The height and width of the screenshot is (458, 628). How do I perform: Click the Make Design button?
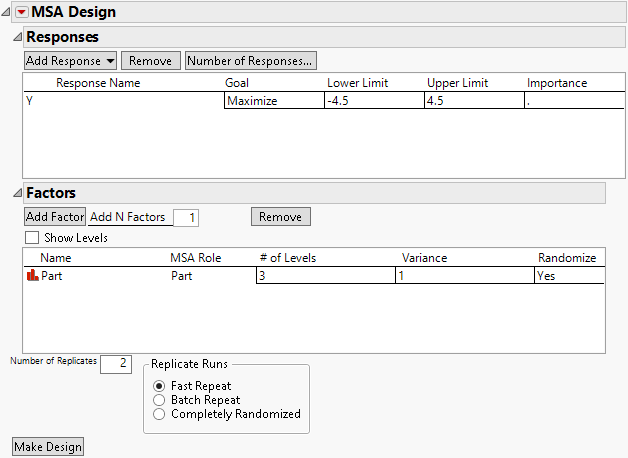(48, 446)
